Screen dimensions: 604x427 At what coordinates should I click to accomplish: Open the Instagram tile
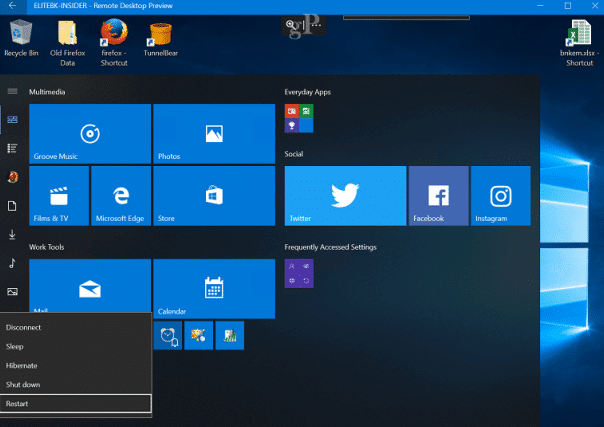(501, 196)
